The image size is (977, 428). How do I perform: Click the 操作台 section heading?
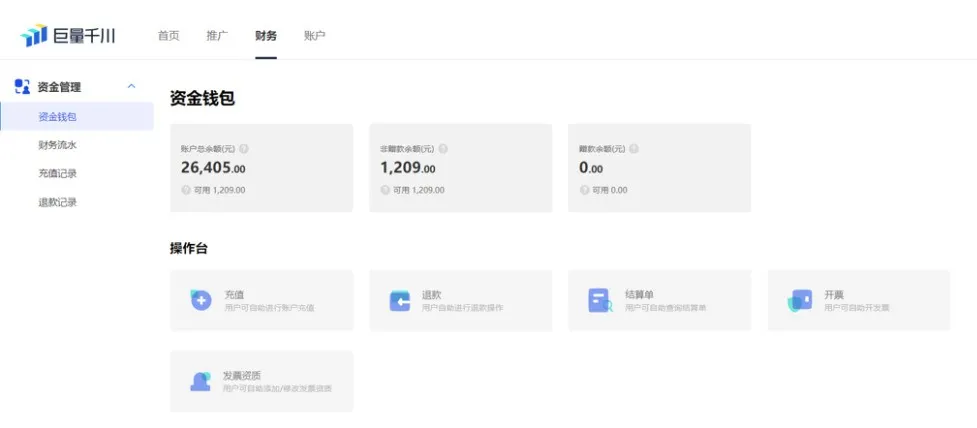(189, 249)
